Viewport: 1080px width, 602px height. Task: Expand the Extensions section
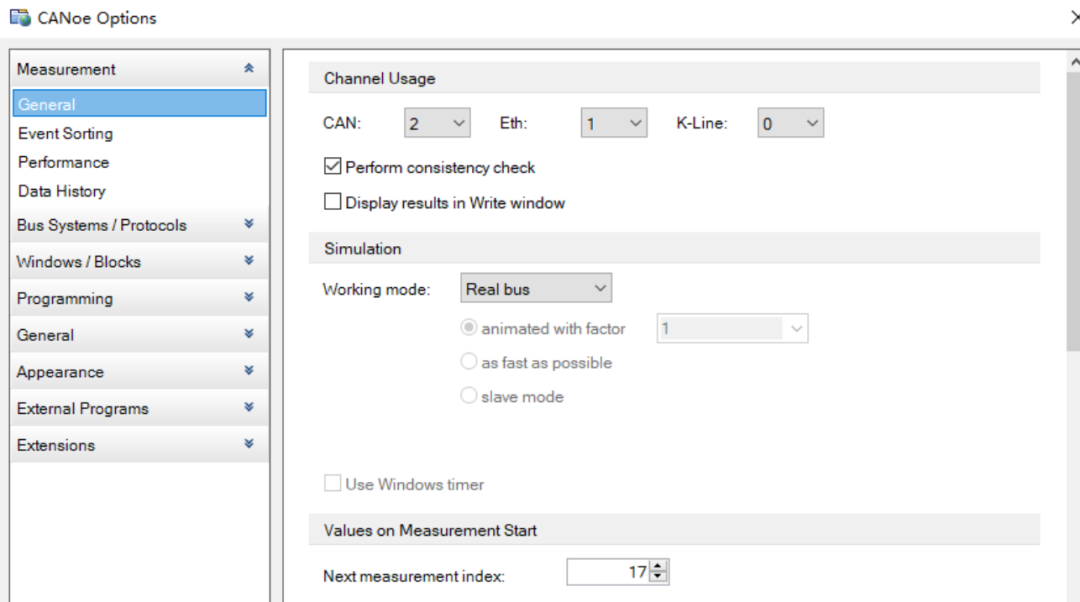(x=139, y=444)
